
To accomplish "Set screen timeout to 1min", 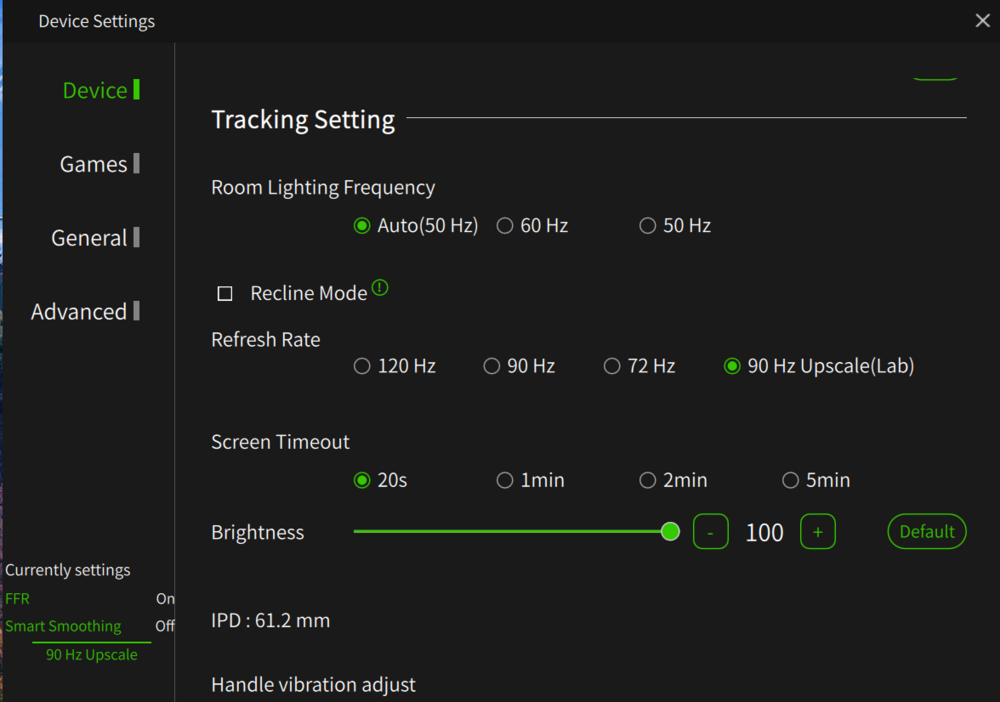I will click(505, 480).
